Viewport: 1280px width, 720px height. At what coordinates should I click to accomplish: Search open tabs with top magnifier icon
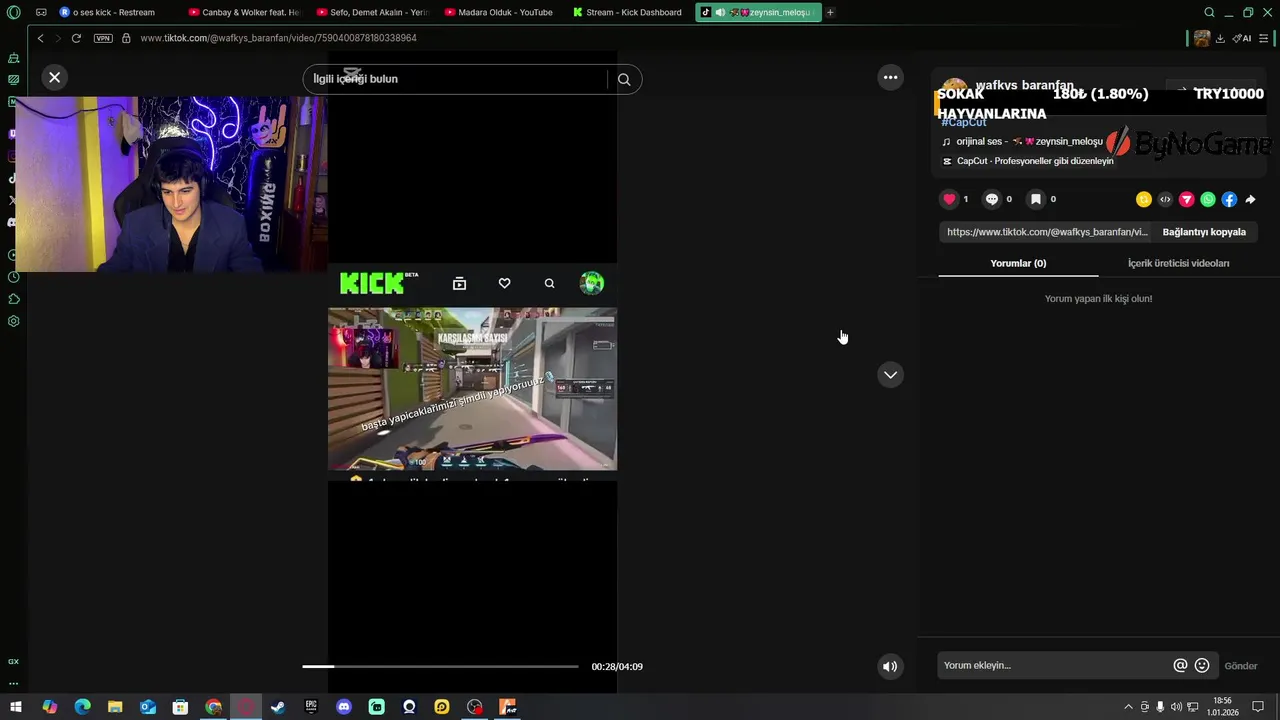pos(1209,12)
